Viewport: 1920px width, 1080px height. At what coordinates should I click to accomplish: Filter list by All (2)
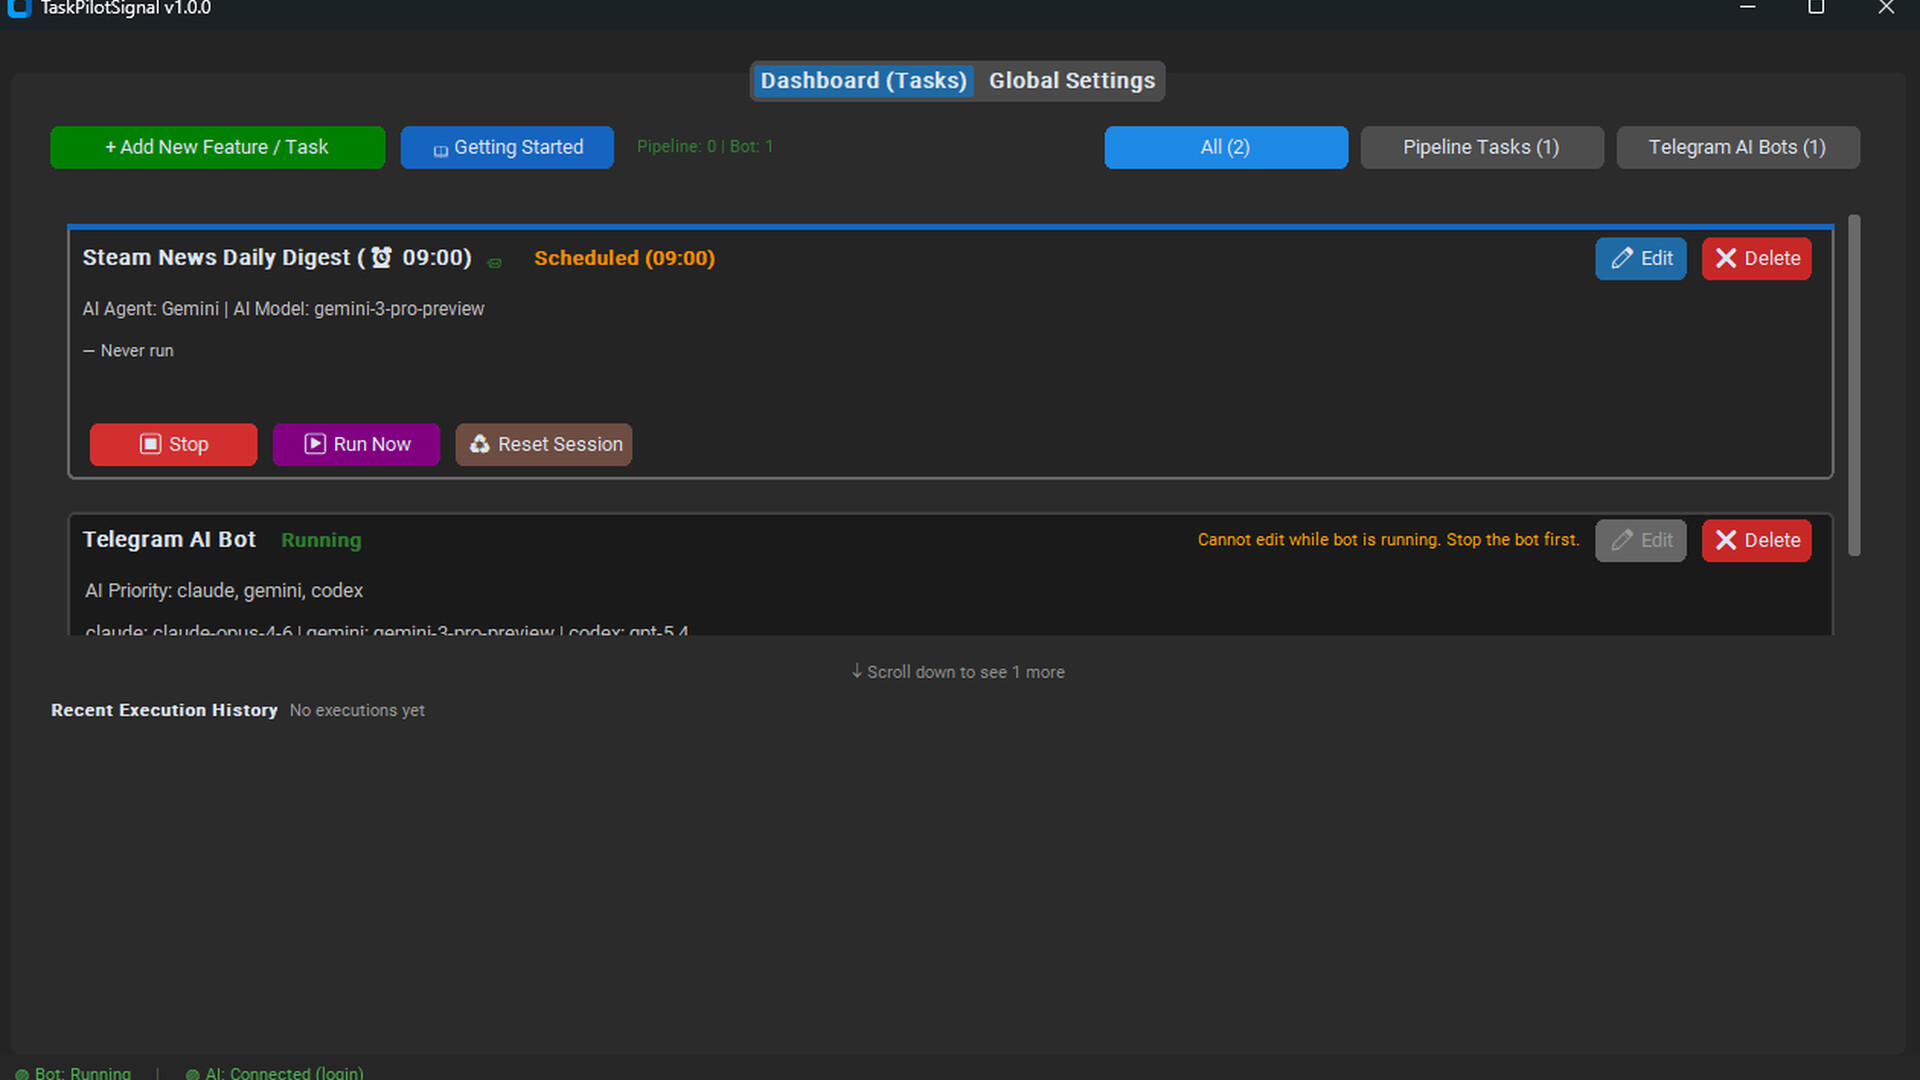[x=1225, y=147]
